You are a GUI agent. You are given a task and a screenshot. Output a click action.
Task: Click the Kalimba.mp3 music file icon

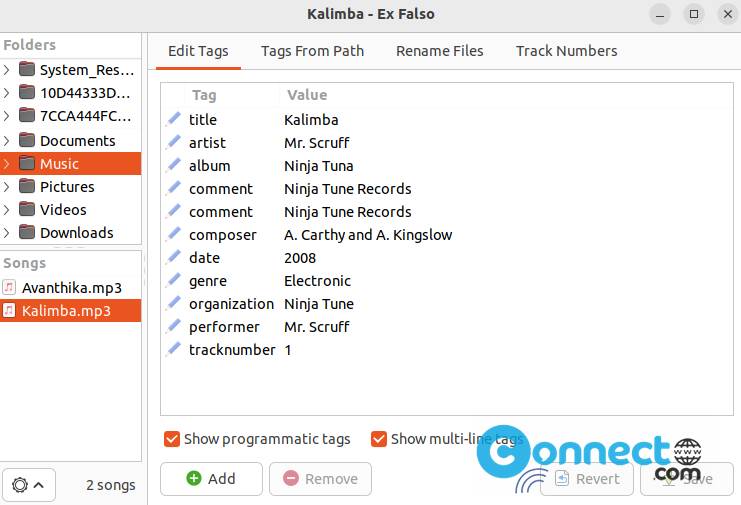[x=9, y=310]
